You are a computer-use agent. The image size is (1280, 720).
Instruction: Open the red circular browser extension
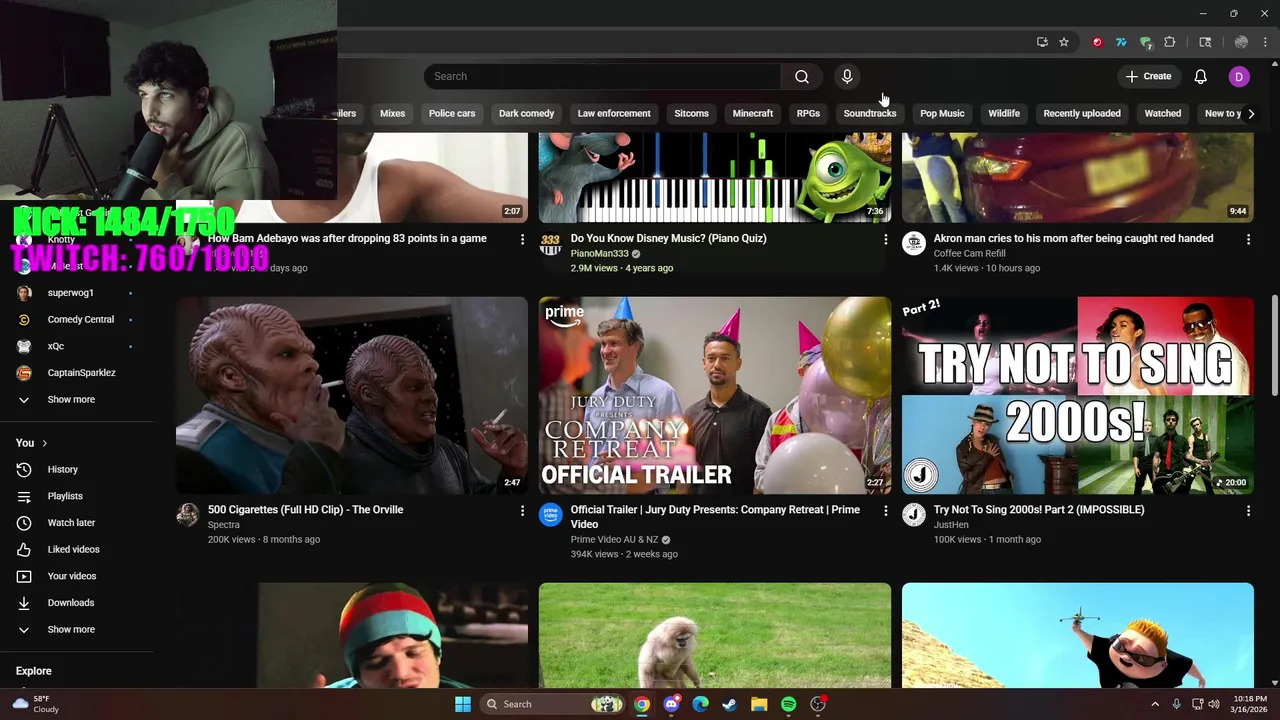point(1097,42)
